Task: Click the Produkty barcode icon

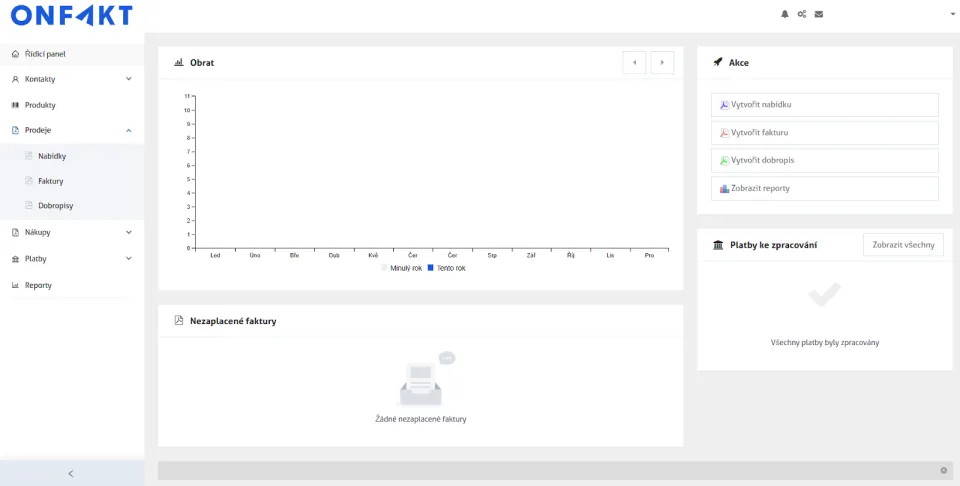Action: [15, 105]
